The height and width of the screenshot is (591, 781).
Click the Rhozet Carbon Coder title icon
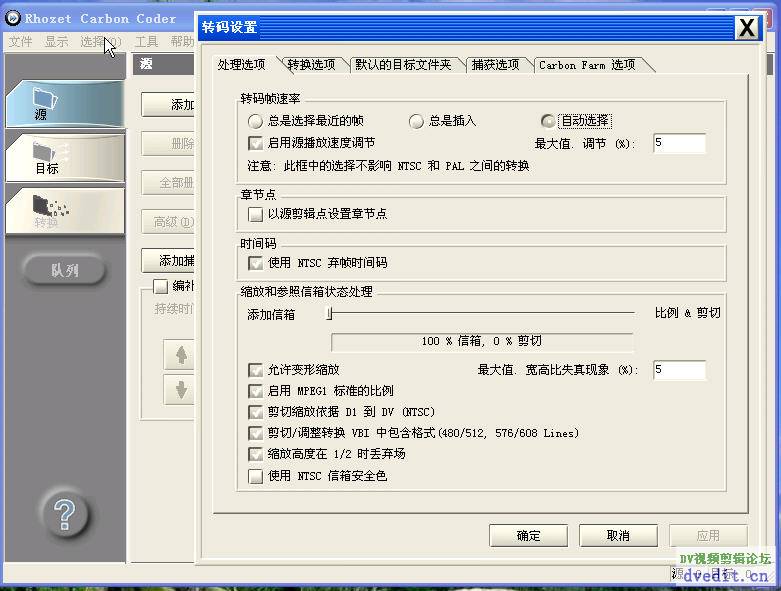pyautogui.click(x=13, y=18)
